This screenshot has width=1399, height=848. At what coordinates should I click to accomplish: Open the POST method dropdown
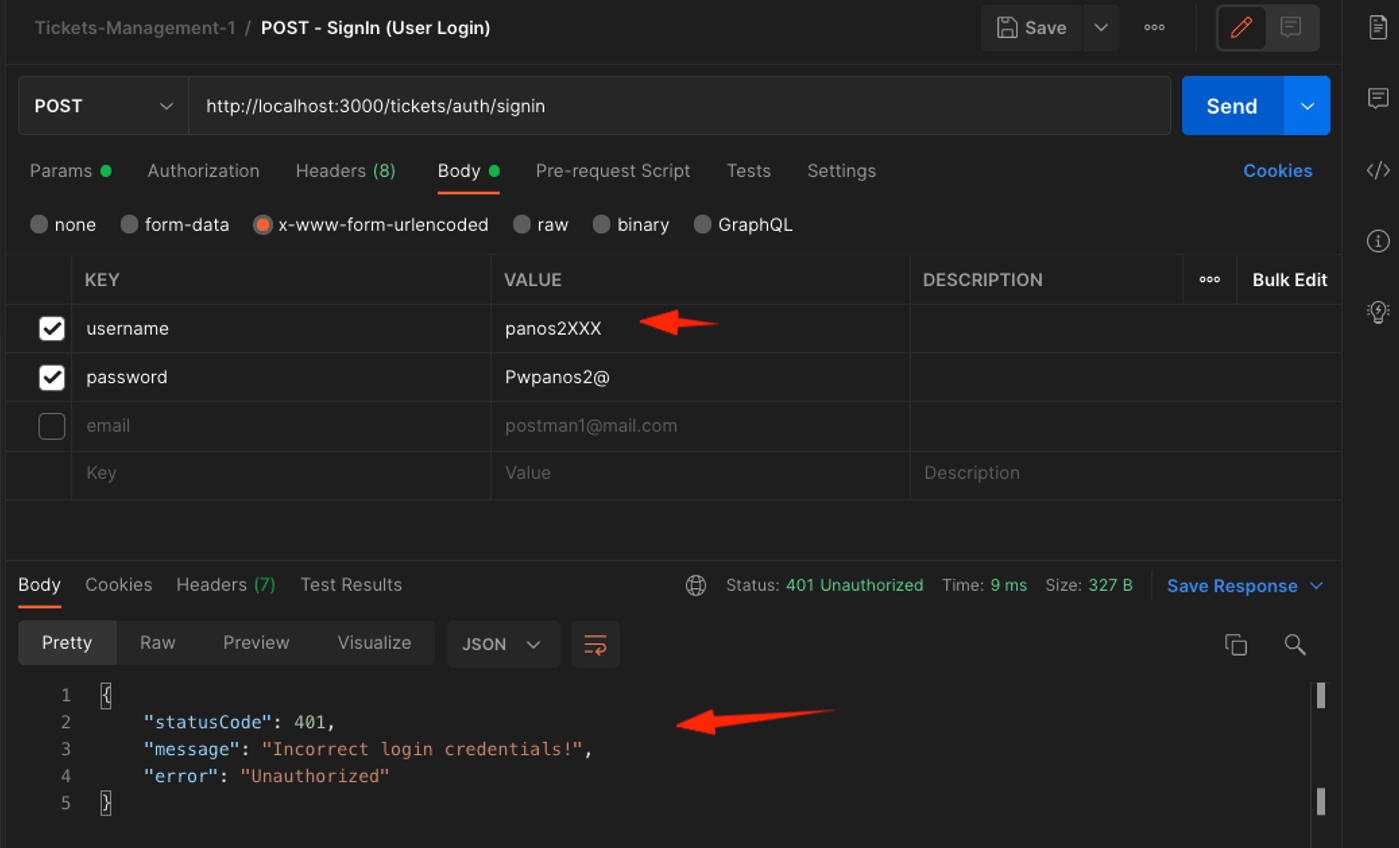click(103, 105)
